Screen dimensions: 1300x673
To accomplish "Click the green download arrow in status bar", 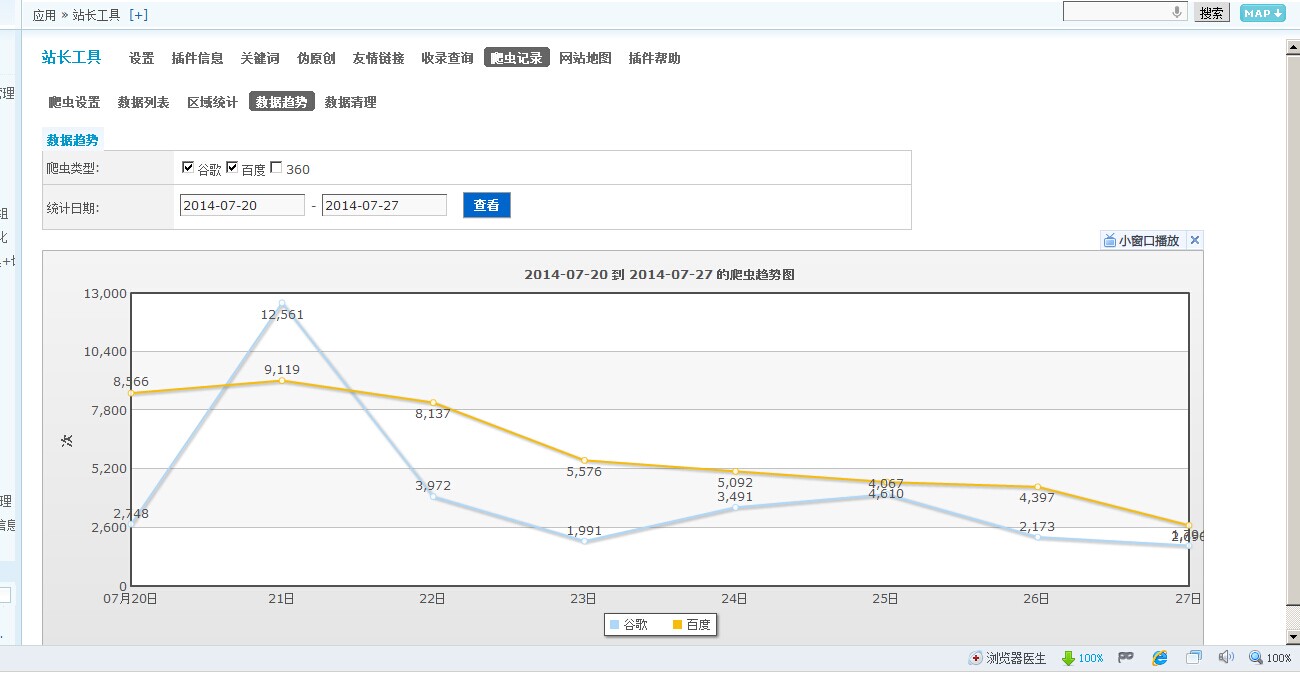I will pyautogui.click(x=1068, y=658).
